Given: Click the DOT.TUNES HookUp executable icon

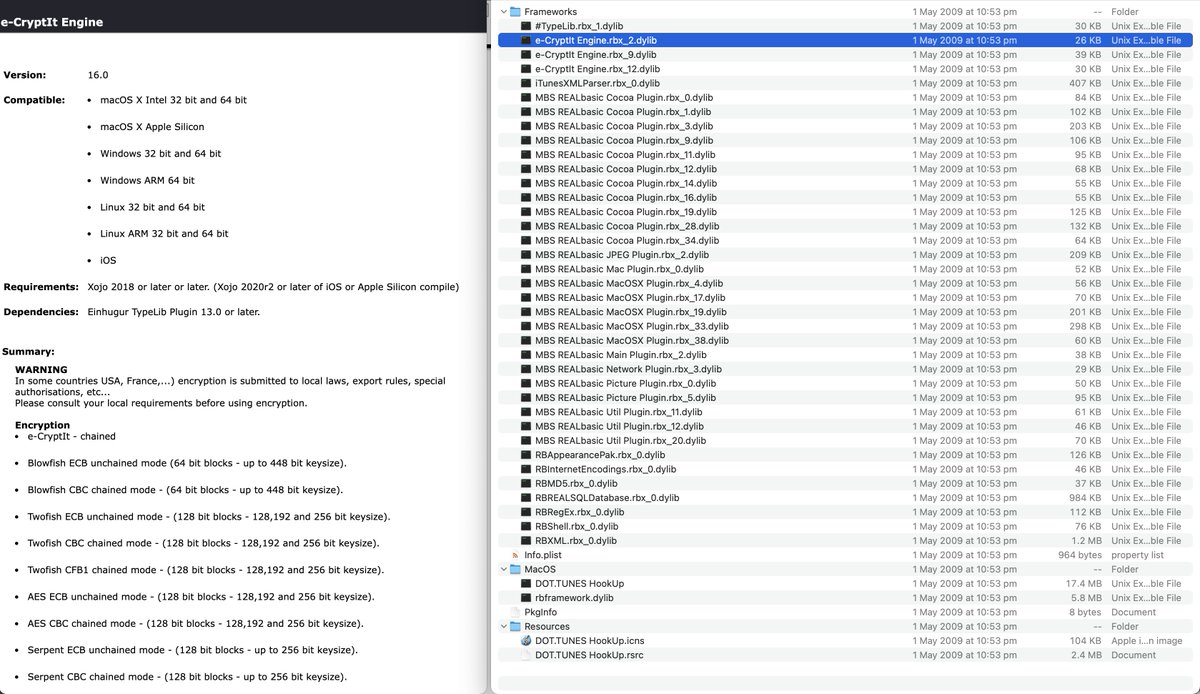Looking at the screenshot, I should (x=526, y=583).
